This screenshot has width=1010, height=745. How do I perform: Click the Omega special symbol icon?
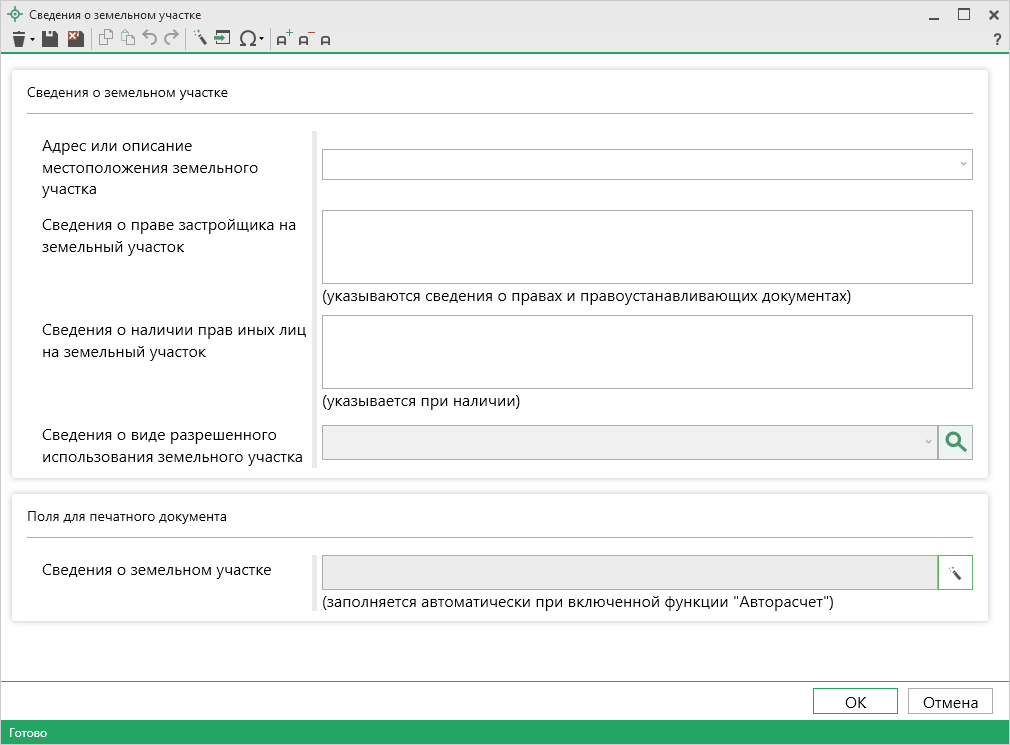(x=247, y=39)
